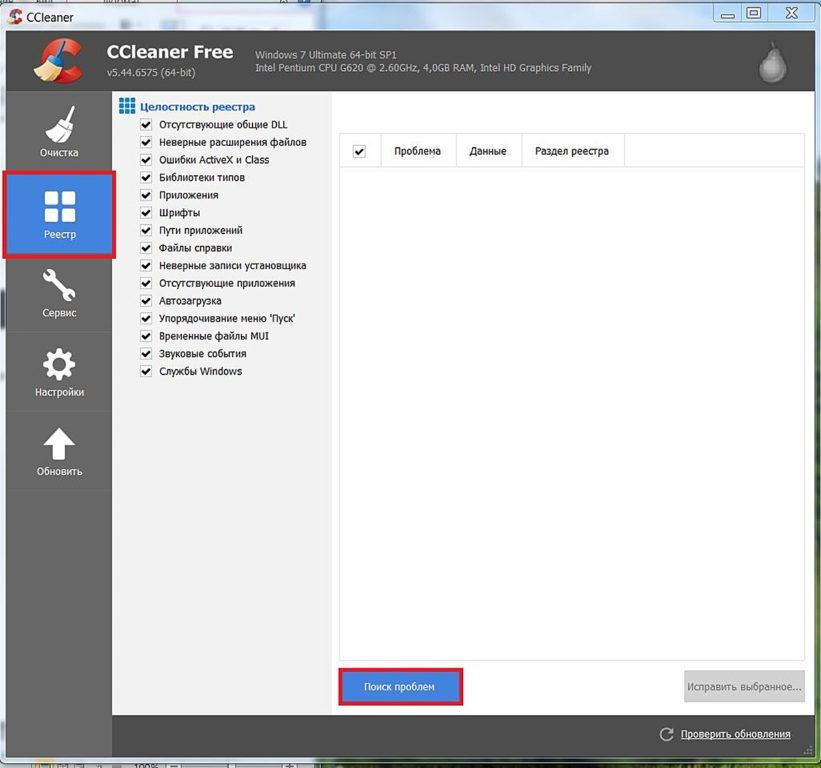Click Целостность реестра heading

[197, 107]
